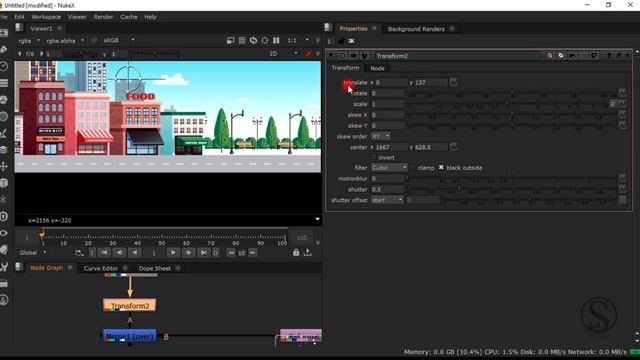Image resolution: width=640 pixels, height=360 pixels.
Task: Open translate animation curve menu
Action: [453, 82]
